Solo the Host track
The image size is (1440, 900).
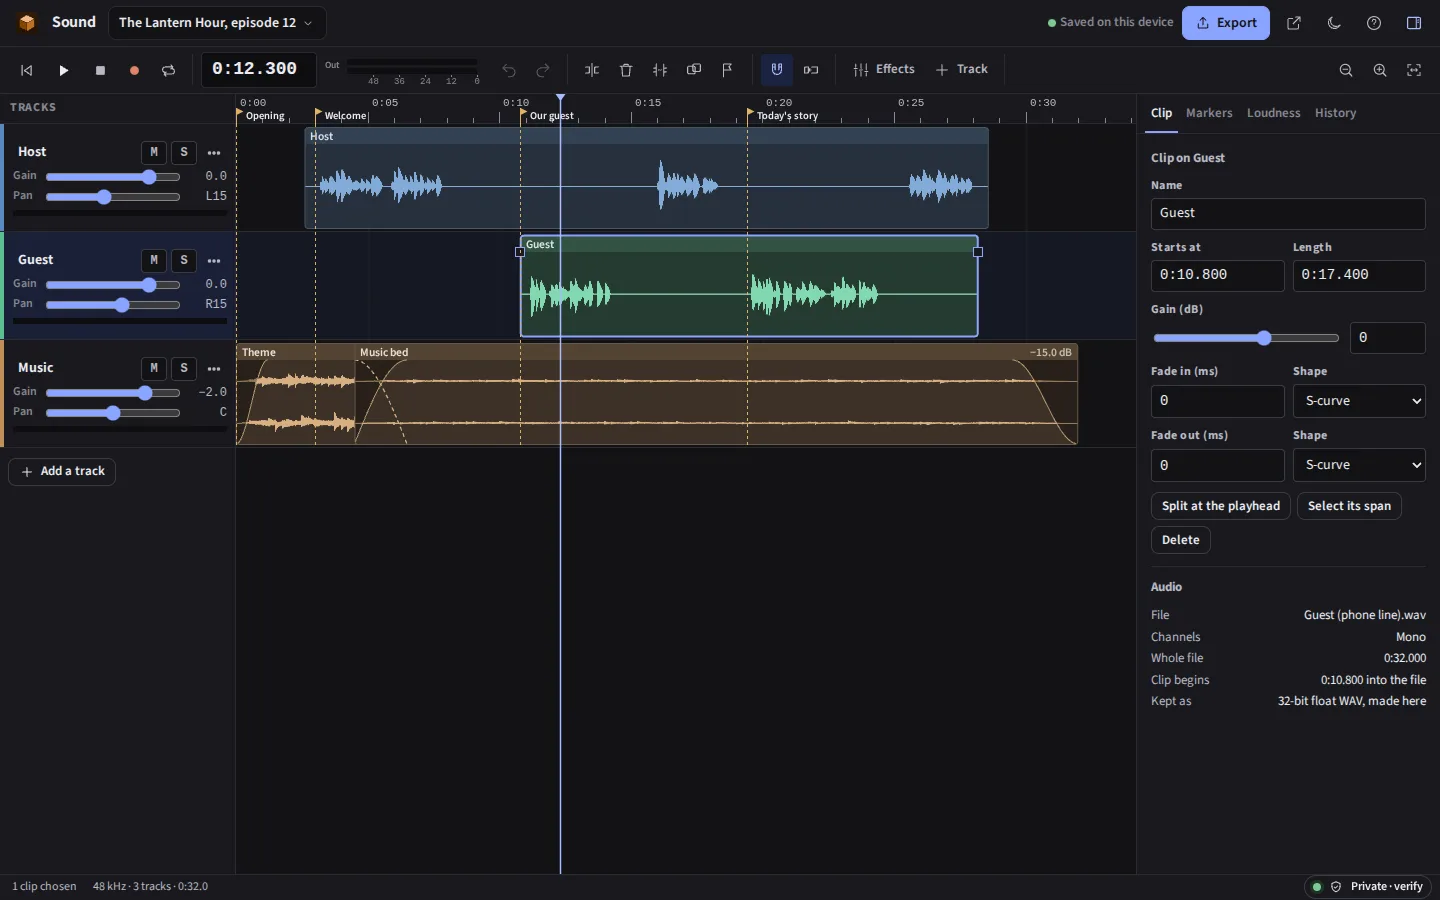pos(184,152)
